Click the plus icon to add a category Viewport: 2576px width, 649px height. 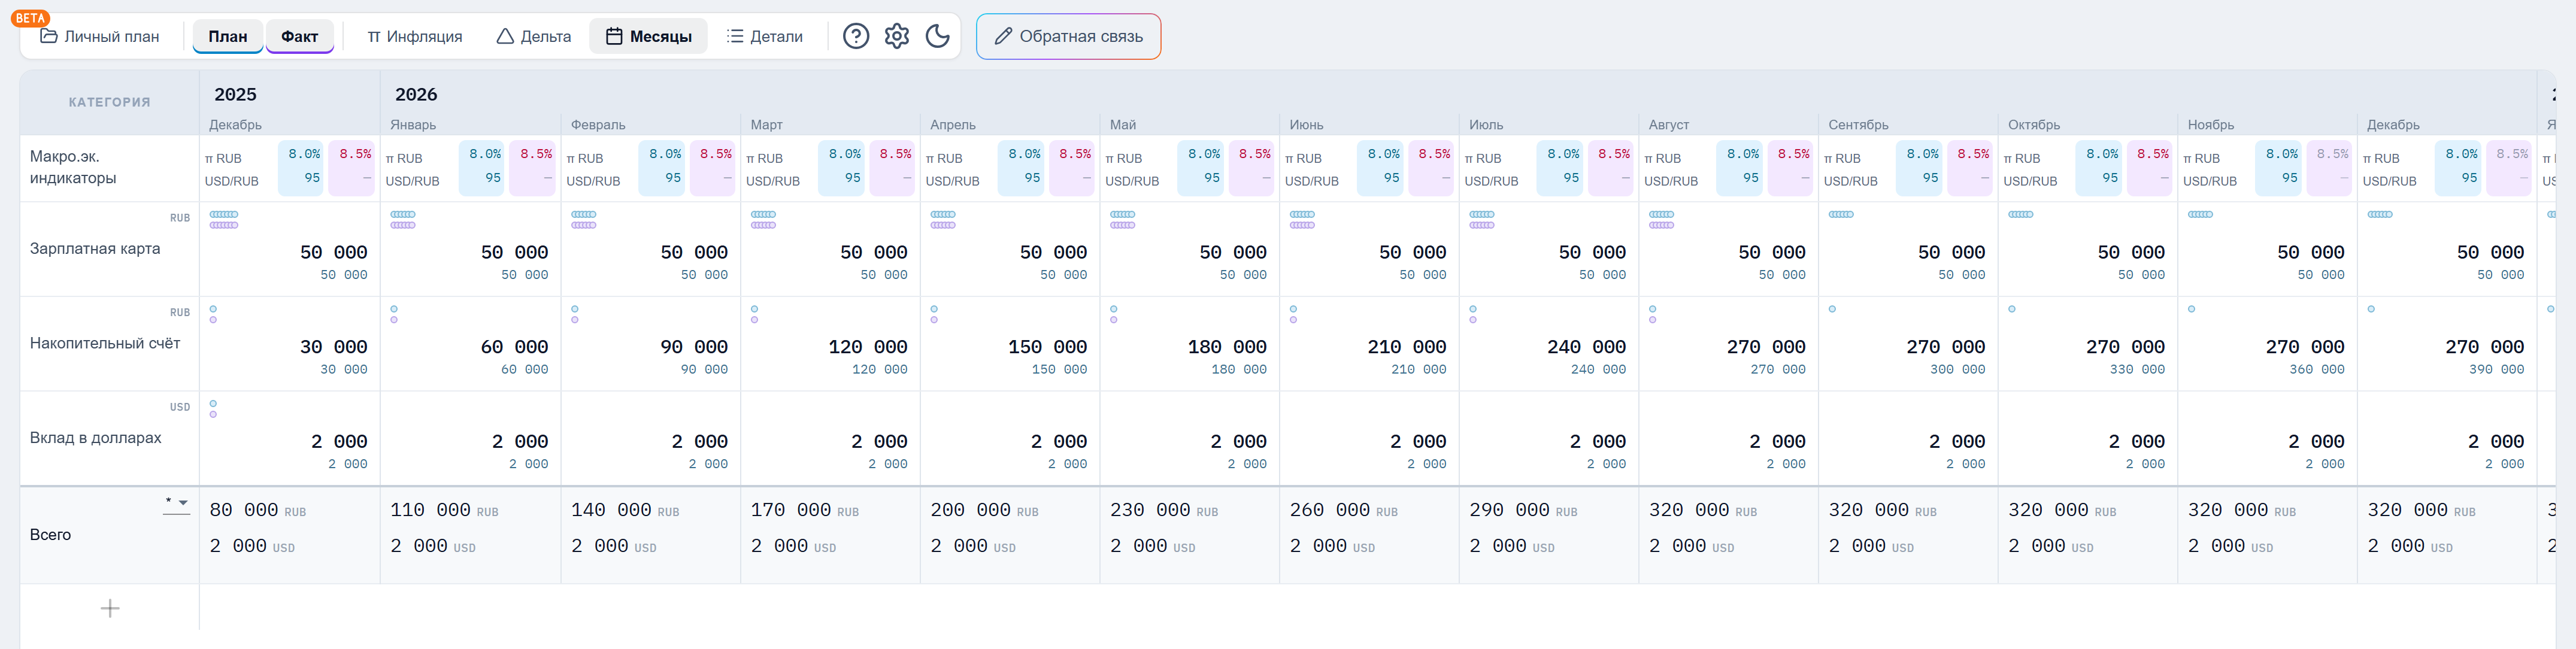click(110, 608)
